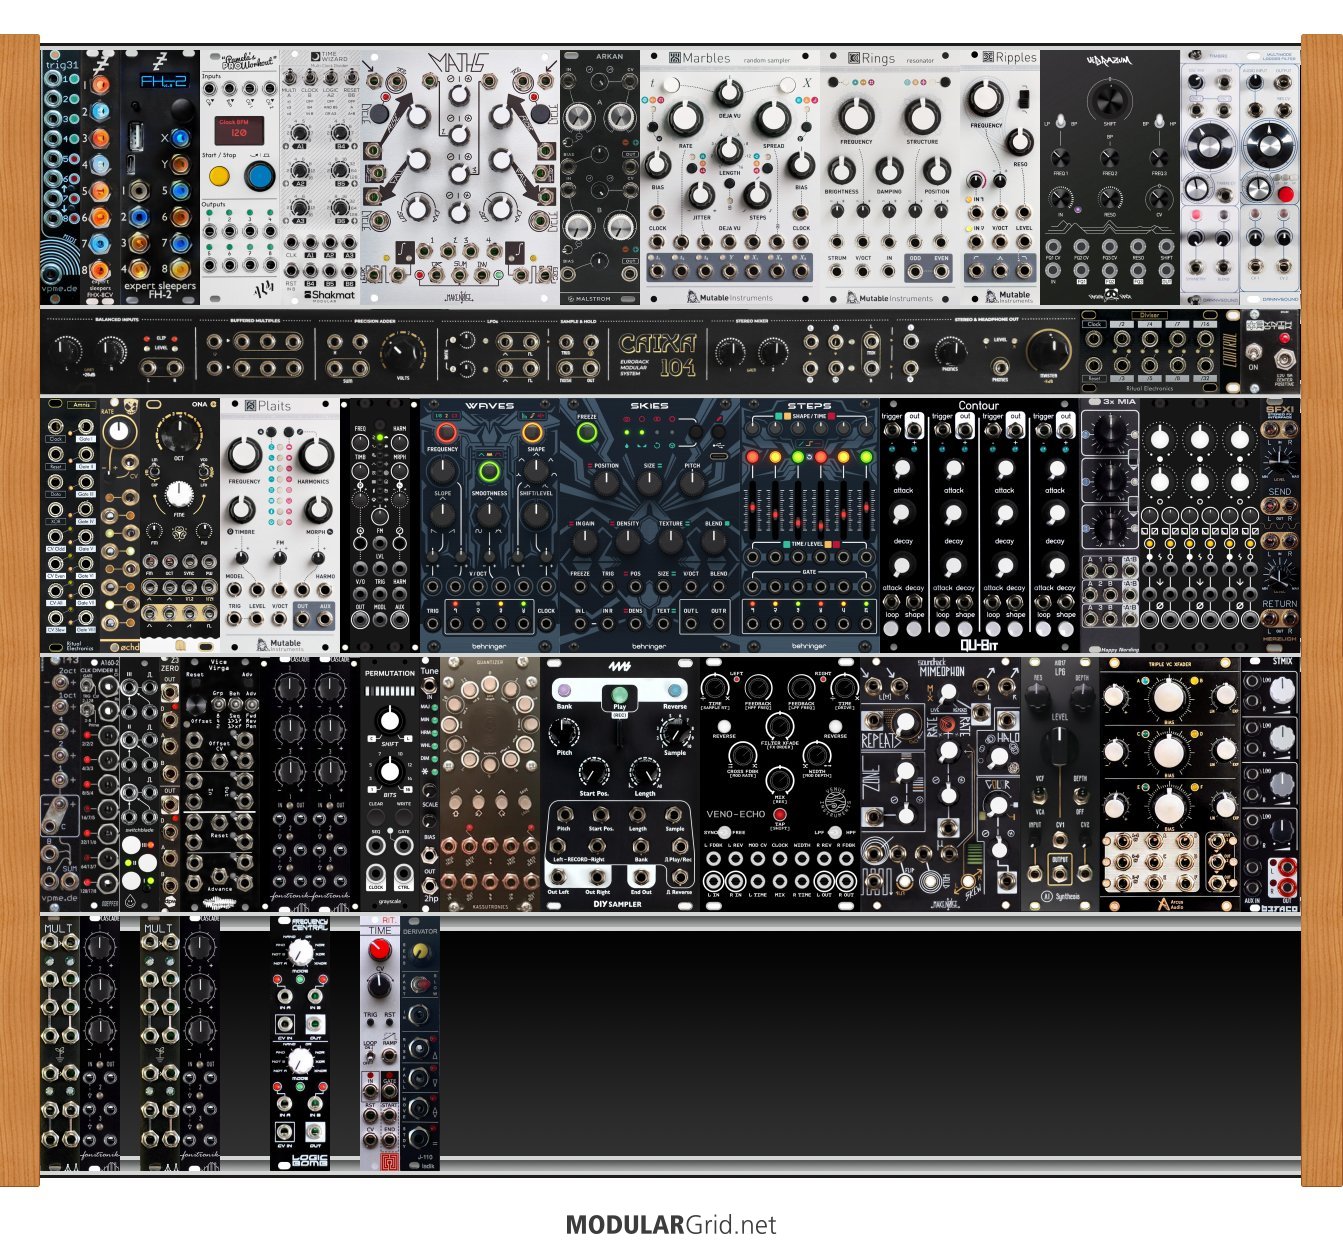This screenshot has height=1246, width=1343.
Task: Click the MIX knob on Veno-Echo
Action: tap(780, 779)
